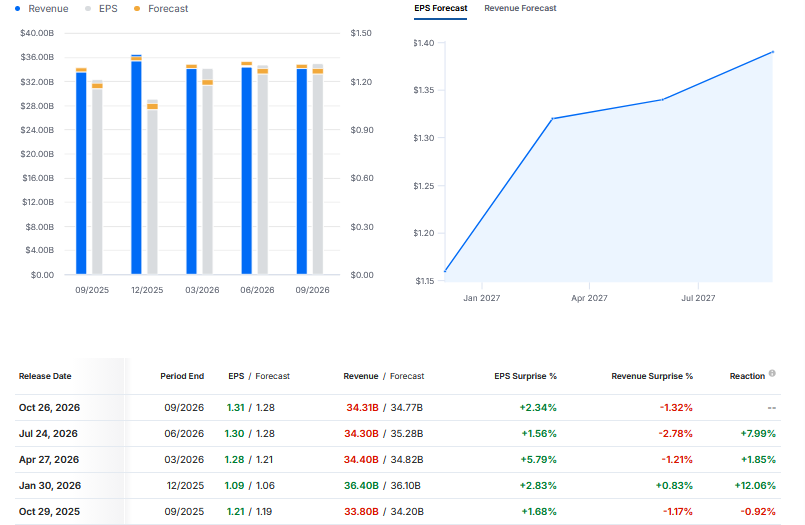Screen dimensions: 805x525
Task: Click the Jan 2027 axis label
Action: (x=482, y=298)
